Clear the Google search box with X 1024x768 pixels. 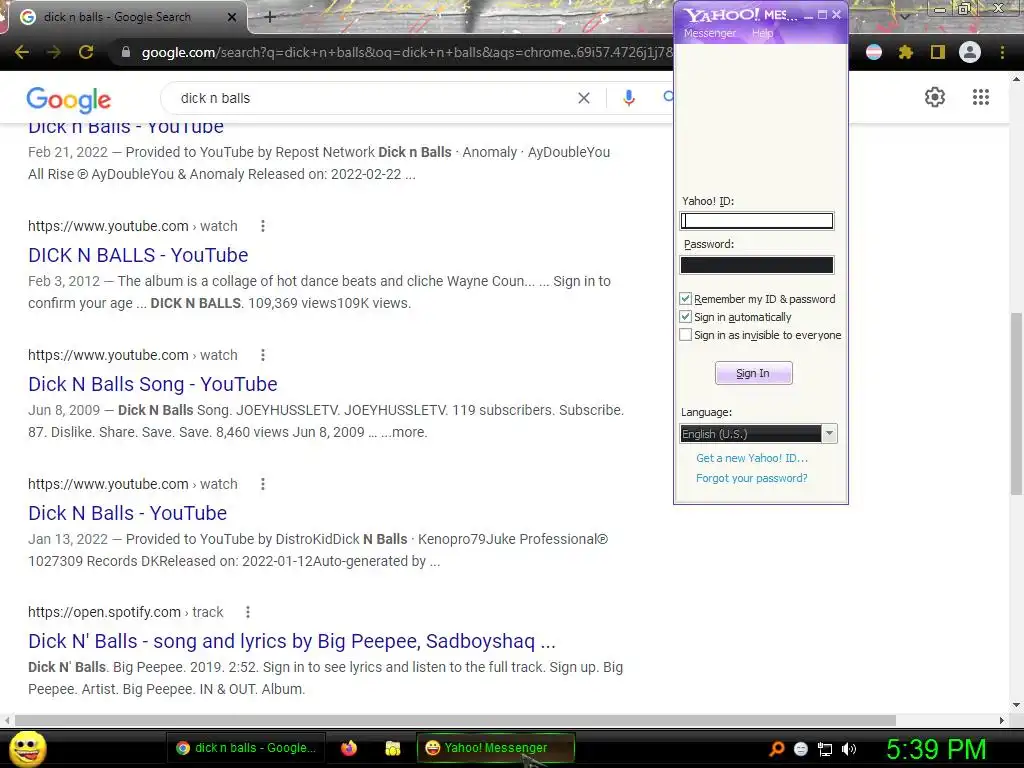pos(584,98)
